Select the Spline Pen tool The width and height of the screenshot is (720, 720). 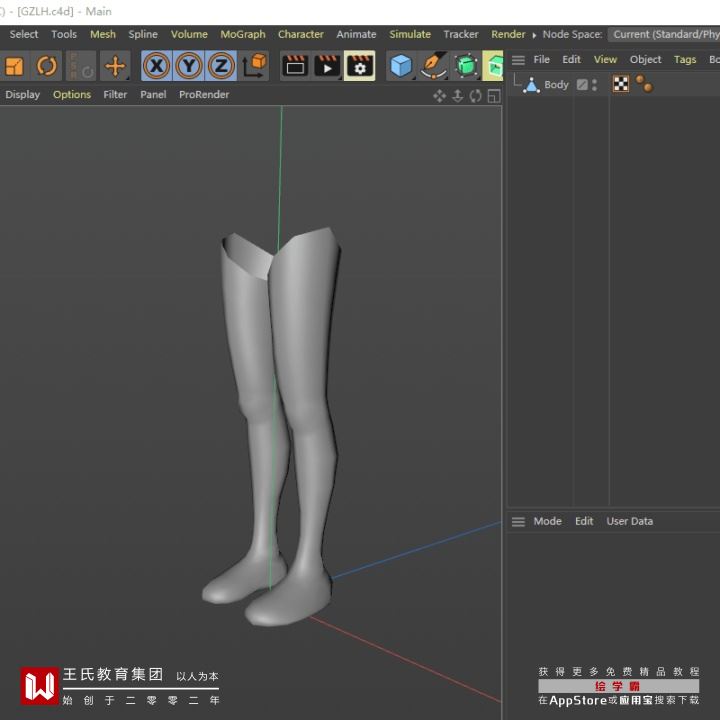coord(433,66)
